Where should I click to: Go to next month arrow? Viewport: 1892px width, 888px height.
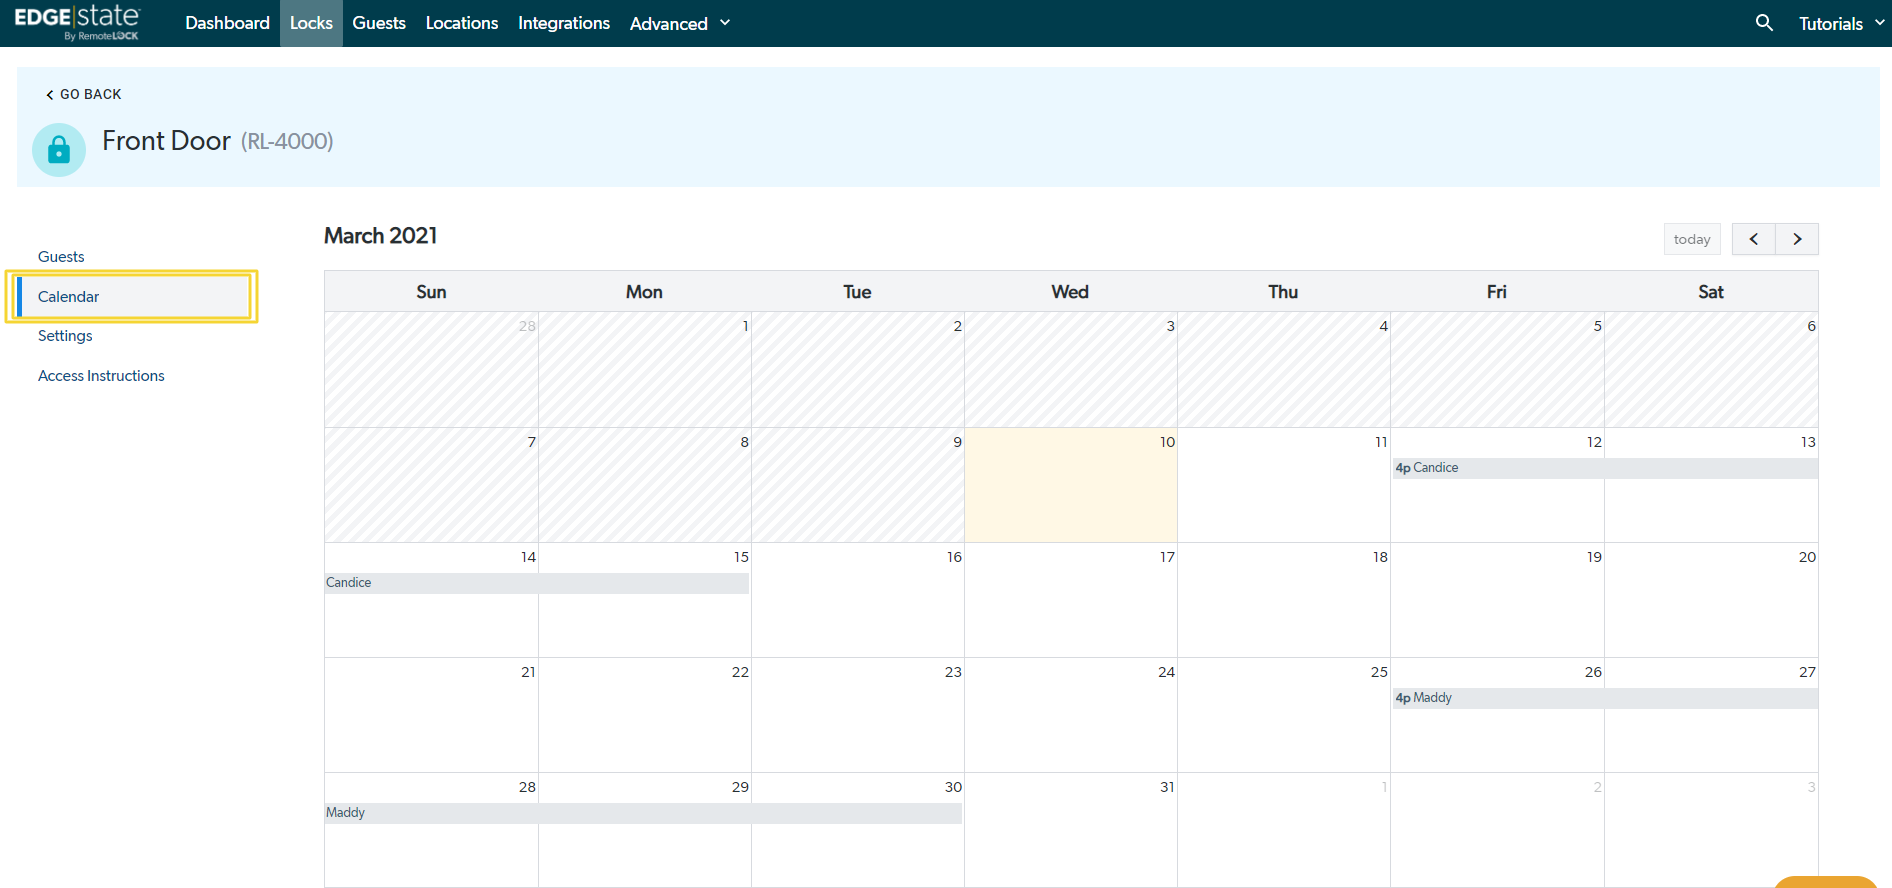coord(1797,239)
